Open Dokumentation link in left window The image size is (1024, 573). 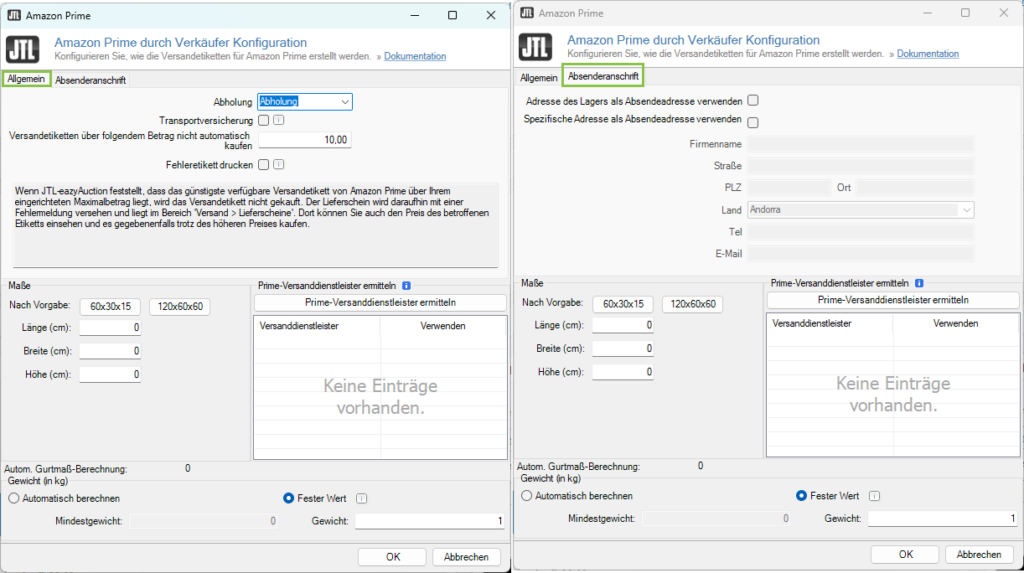pyautogui.click(x=415, y=56)
